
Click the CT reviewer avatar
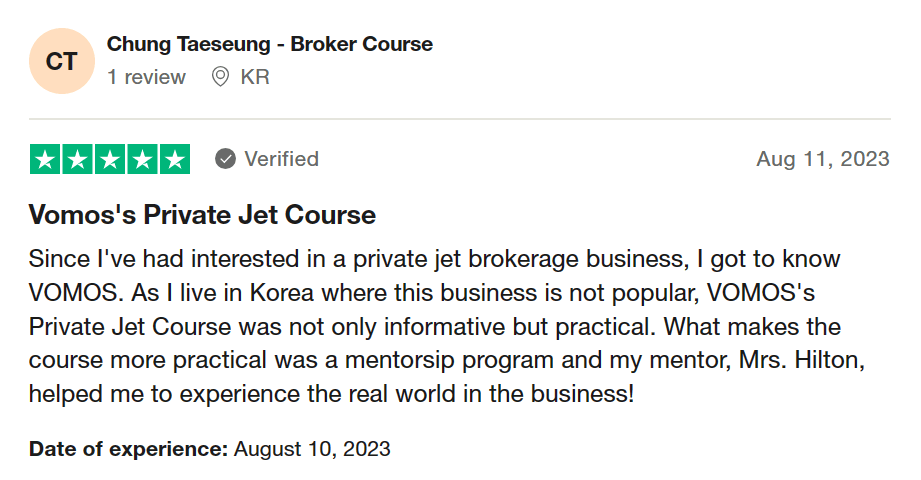coord(62,61)
